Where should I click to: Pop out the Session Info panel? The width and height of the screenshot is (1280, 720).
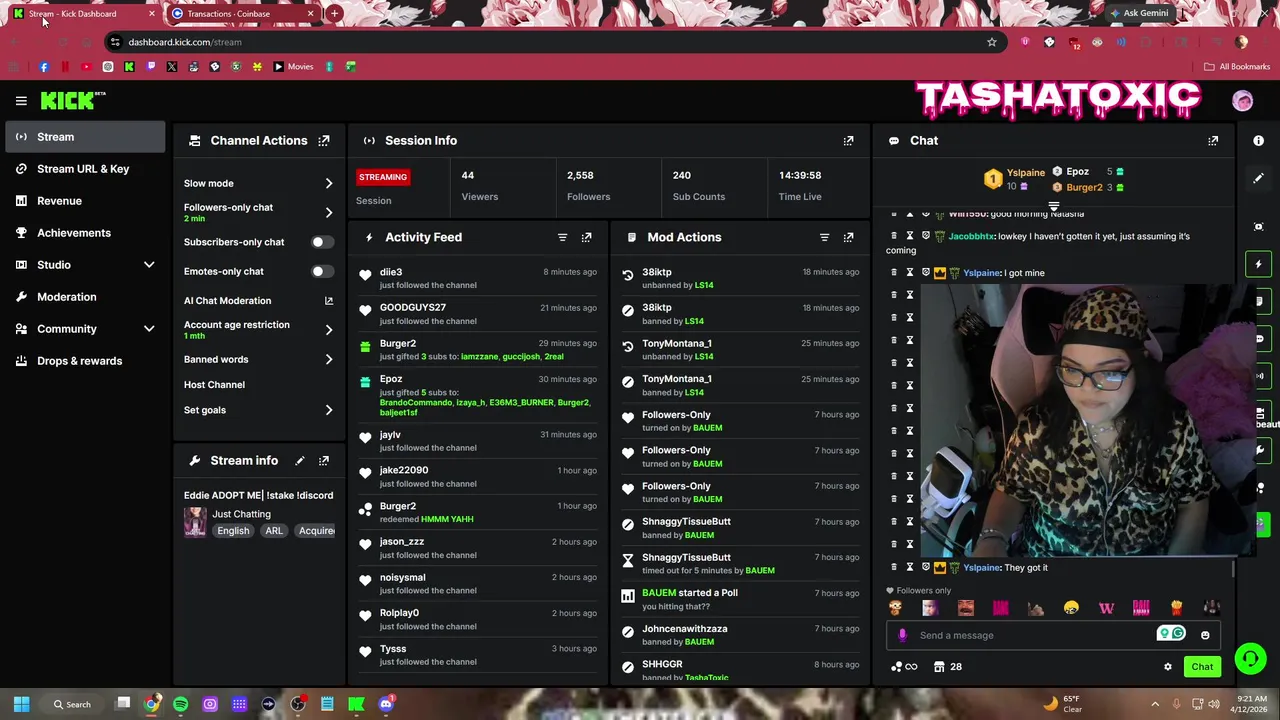848,141
